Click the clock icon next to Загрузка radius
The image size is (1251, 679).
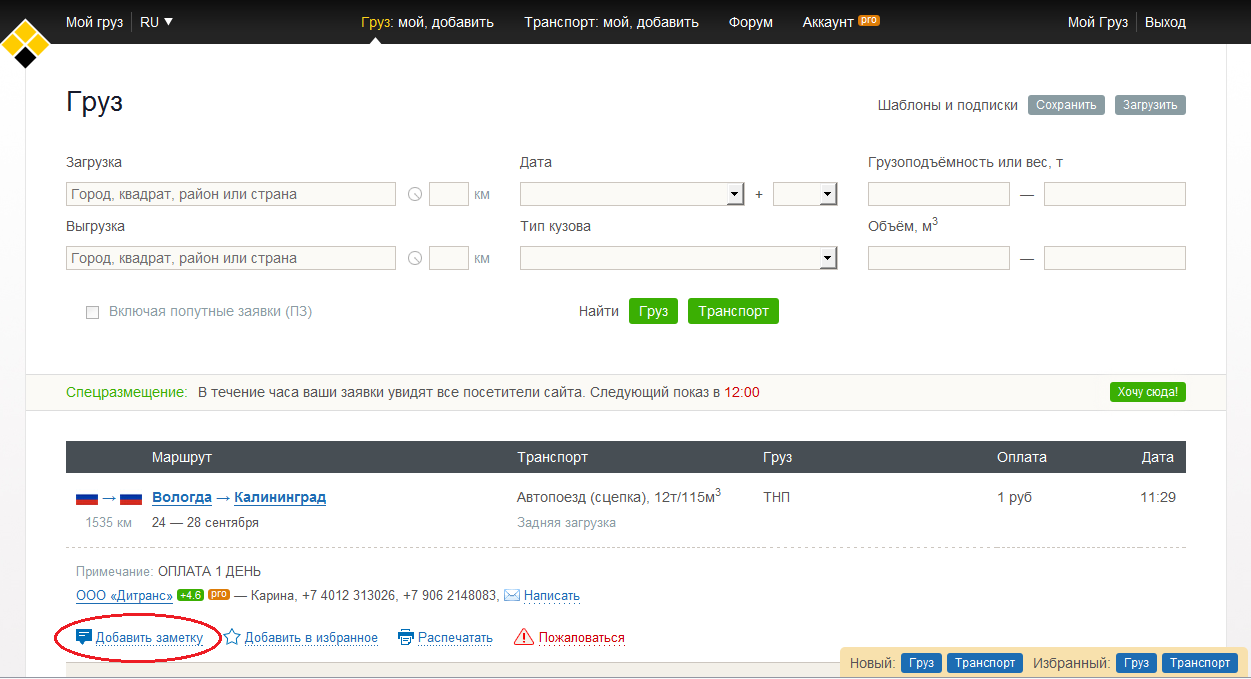point(415,194)
